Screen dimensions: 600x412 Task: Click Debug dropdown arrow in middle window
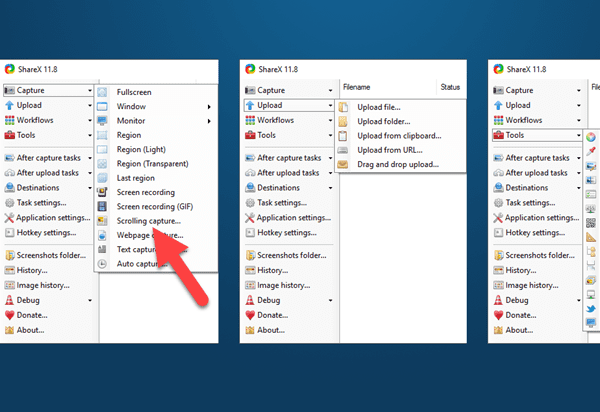[330, 301]
